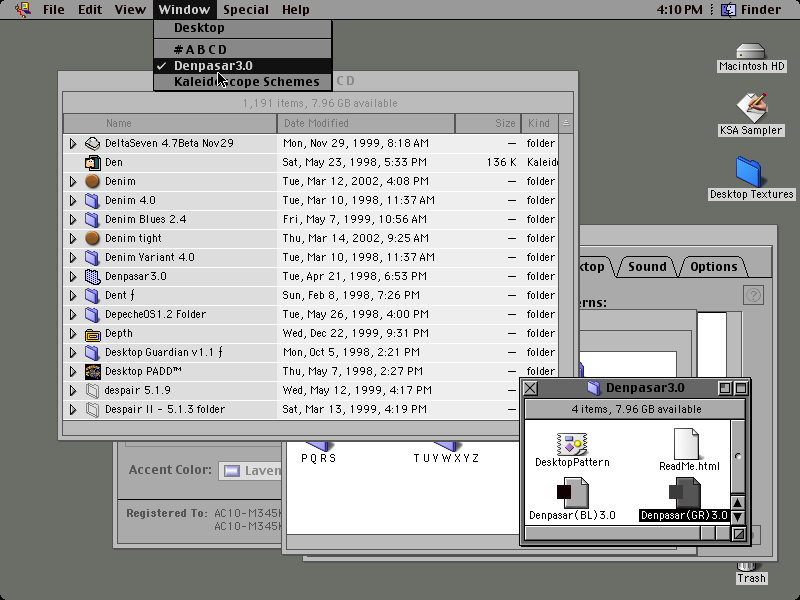Expand the DeltaSeven 4.7Beta Nov29 folder
Viewport: 800px width, 600px height.
tap(73, 143)
